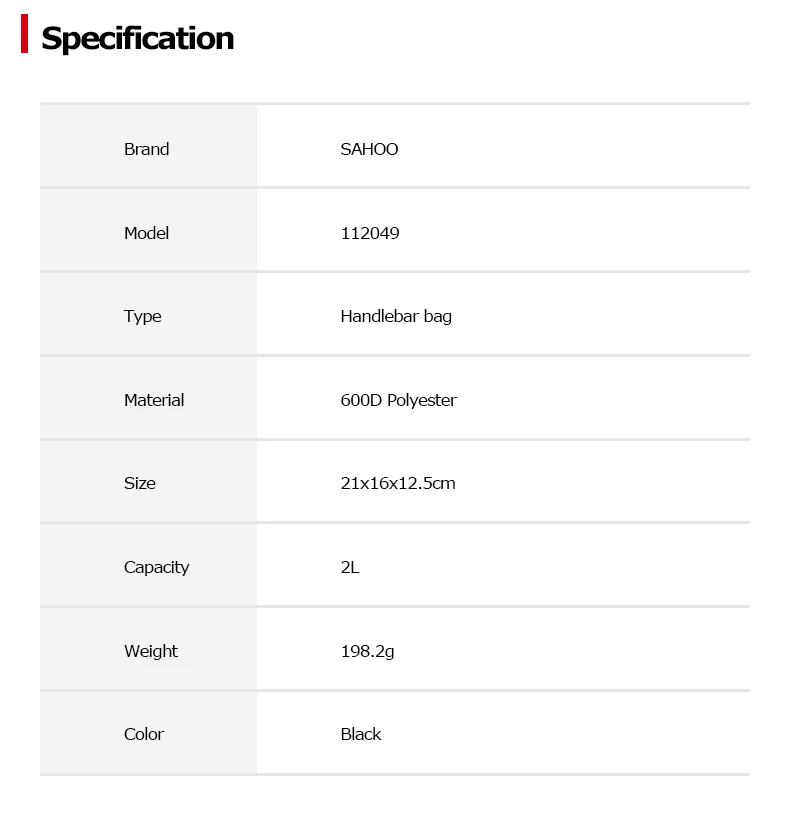This screenshot has height=836, width=790.
Task: Select the Color label cell
Action: [x=148, y=733]
